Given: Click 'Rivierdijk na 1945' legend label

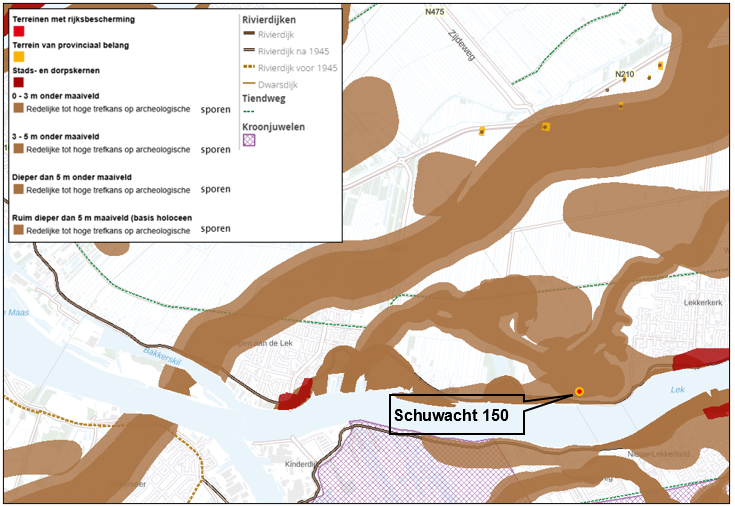Looking at the screenshot, I should [293, 51].
